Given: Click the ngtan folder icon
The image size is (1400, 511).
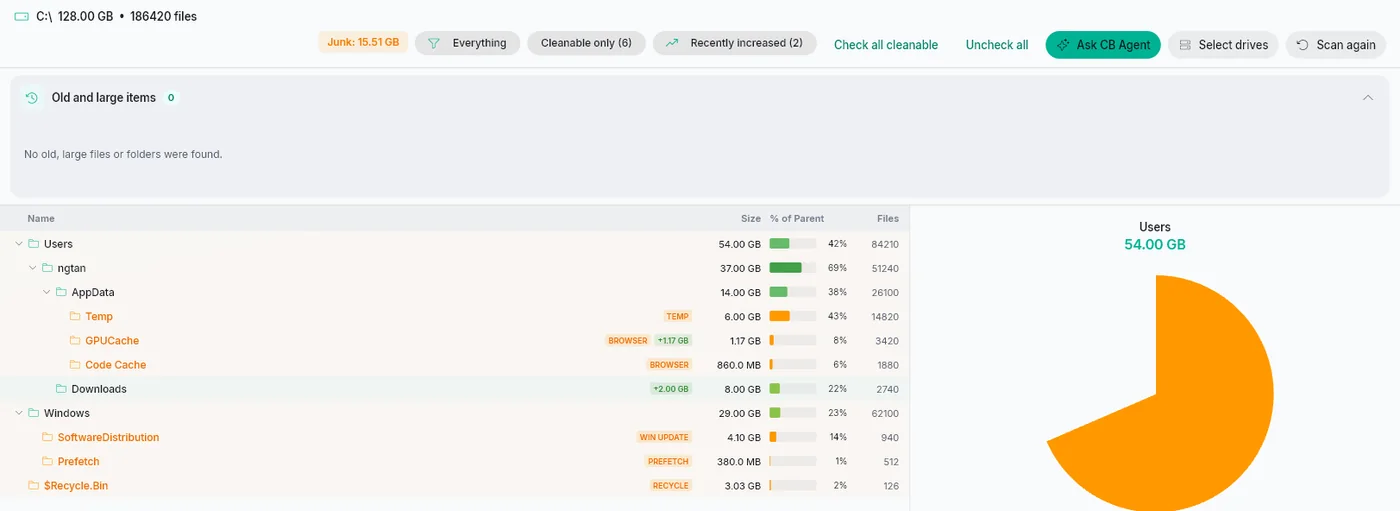Looking at the screenshot, I should coord(48,268).
